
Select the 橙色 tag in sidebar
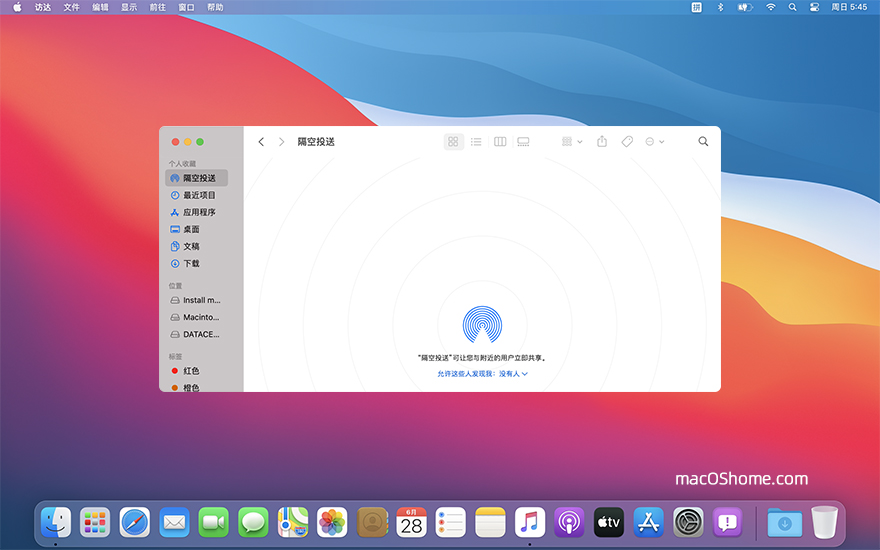(196, 387)
